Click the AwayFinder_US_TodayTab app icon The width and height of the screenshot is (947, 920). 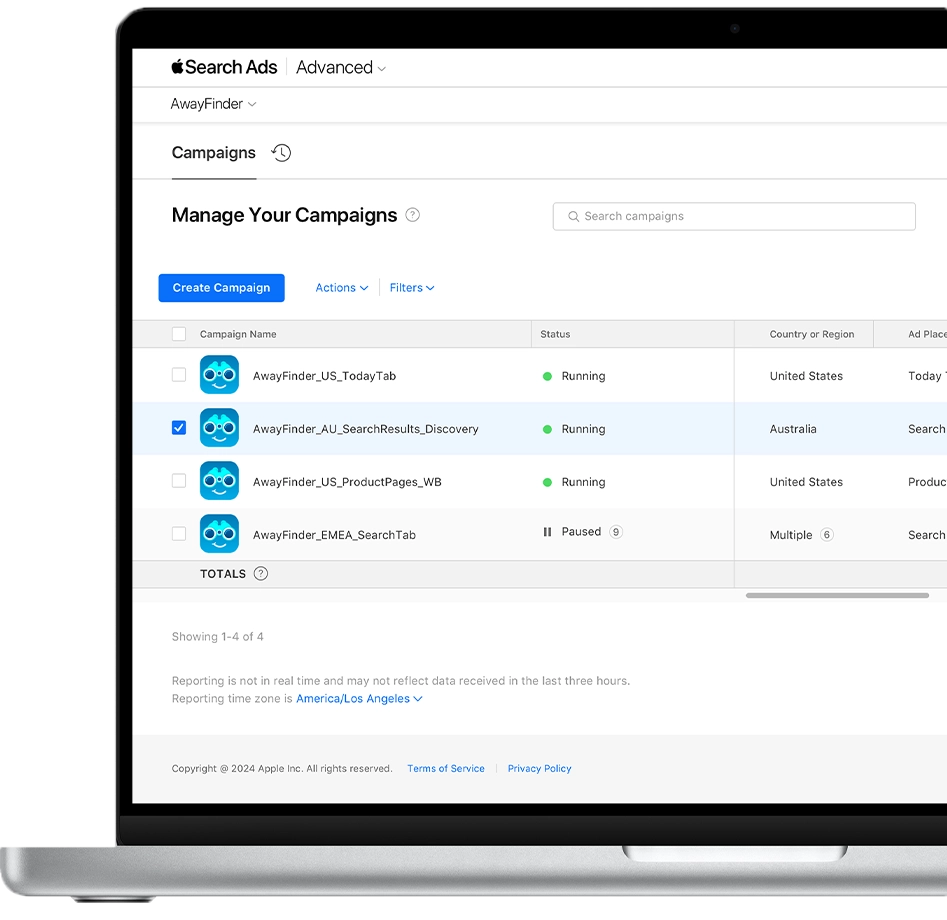pos(219,375)
